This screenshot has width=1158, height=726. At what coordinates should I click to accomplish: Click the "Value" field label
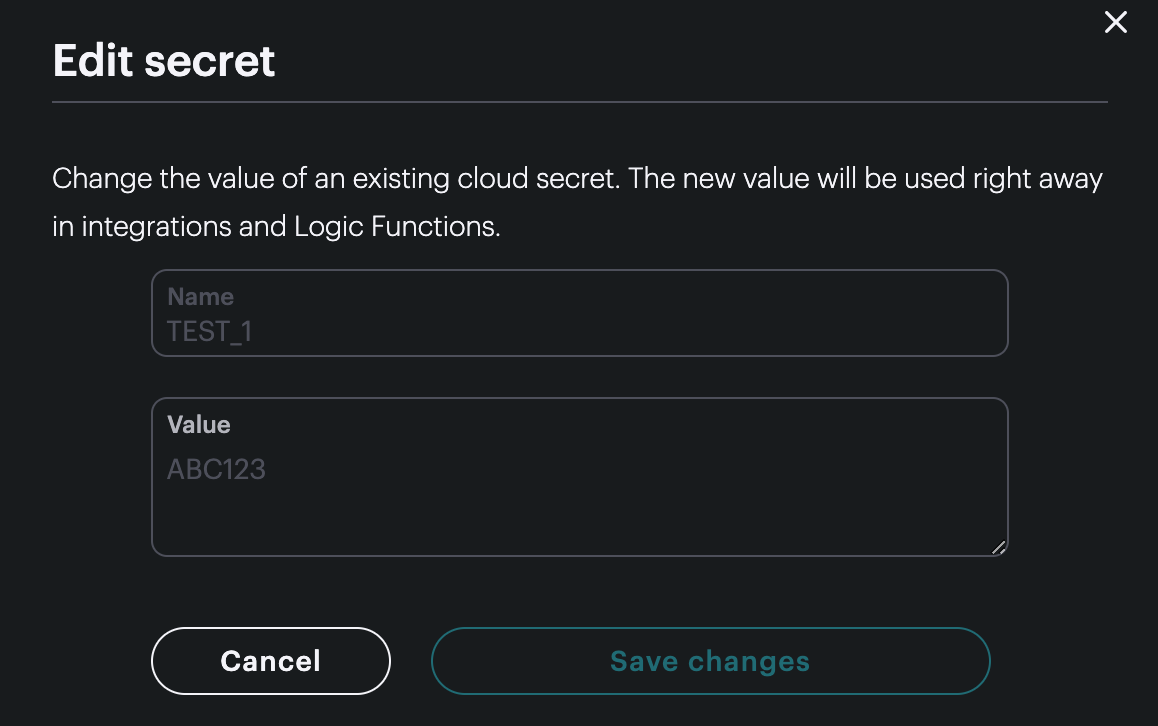(199, 425)
